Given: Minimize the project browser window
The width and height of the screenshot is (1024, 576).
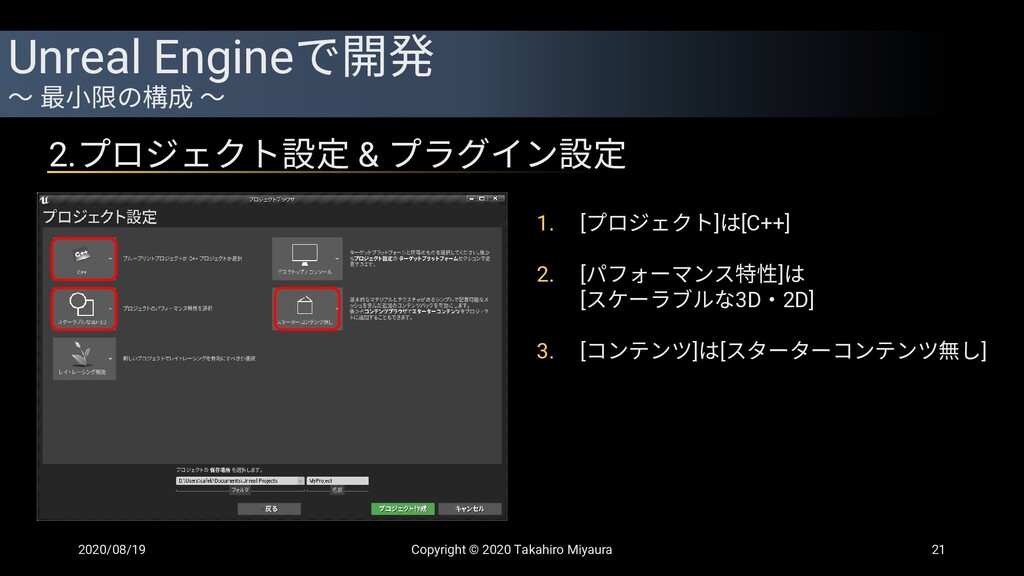Looking at the screenshot, I should pyautogui.click(x=471, y=199).
